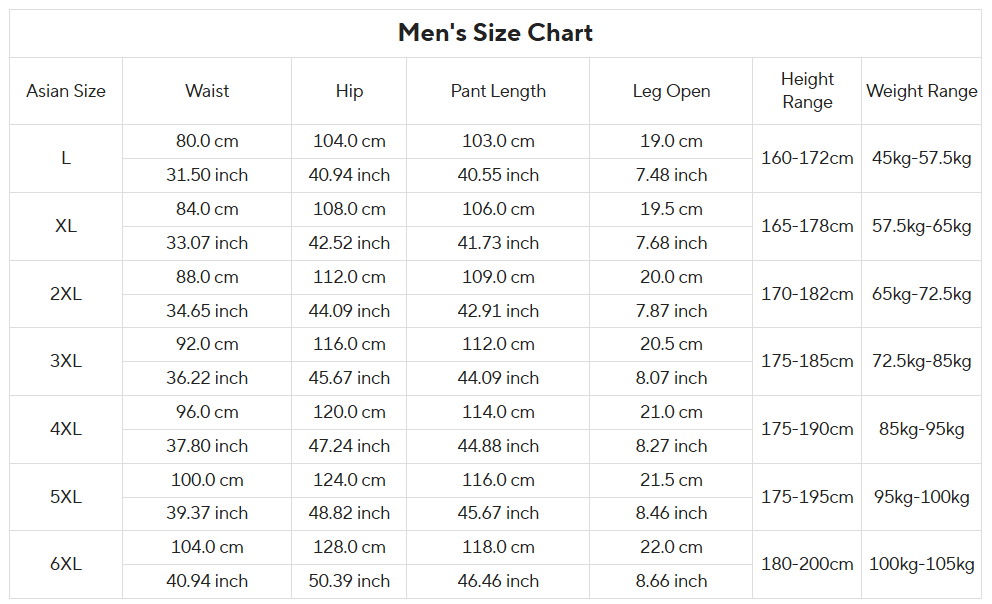The image size is (992, 604).
Task: Select the L size row label
Action: pyautogui.click(x=66, y=158)
